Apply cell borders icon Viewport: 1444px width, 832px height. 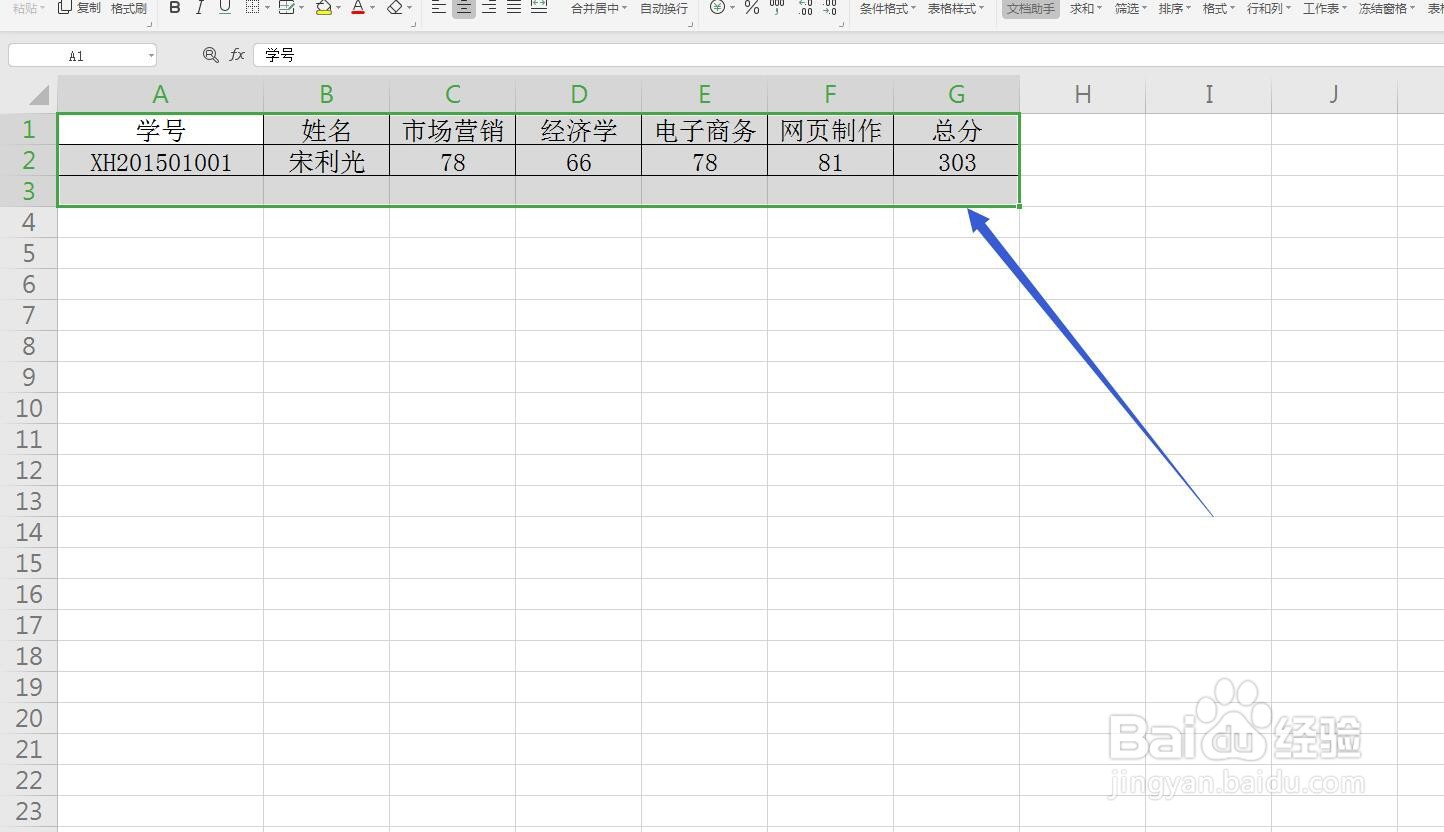tap(252, 8)
